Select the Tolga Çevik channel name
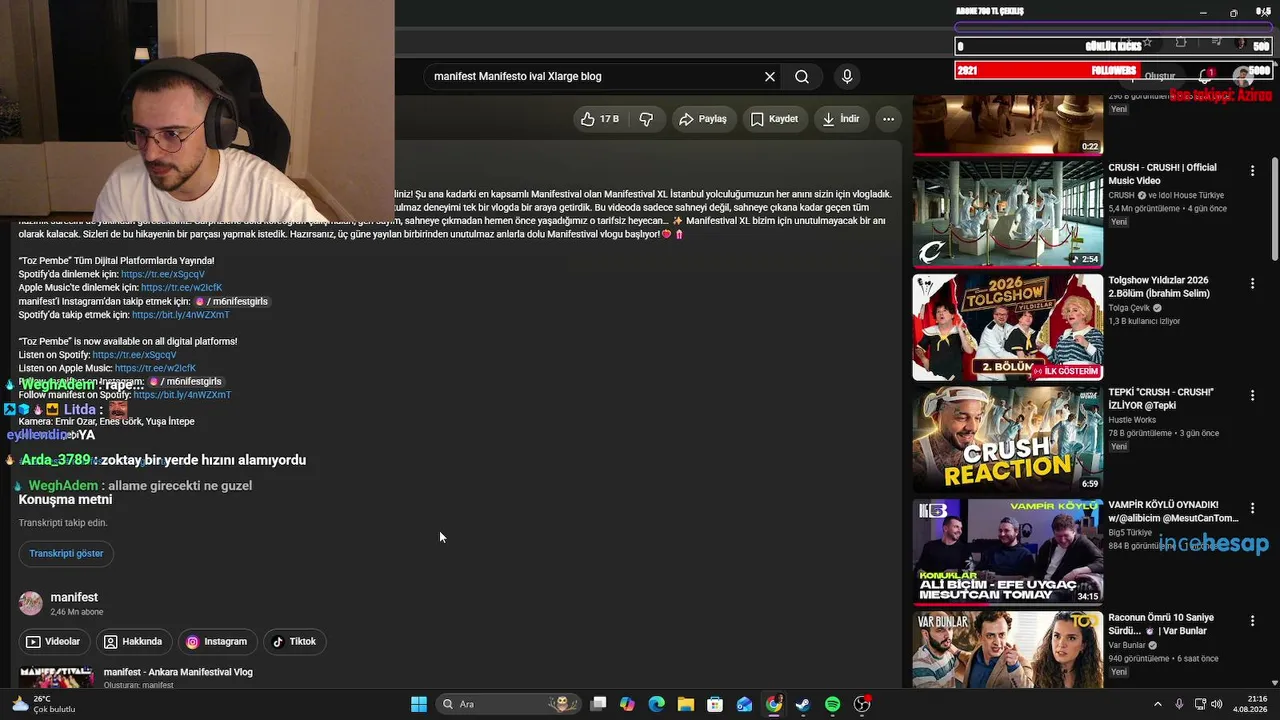1280x720 pixels. tap(1130, 308)
